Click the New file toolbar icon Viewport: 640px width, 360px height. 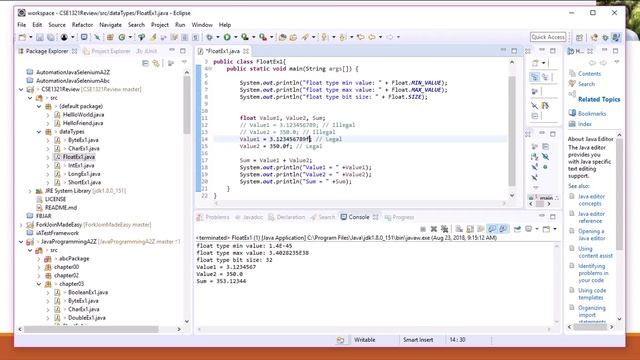22,37
